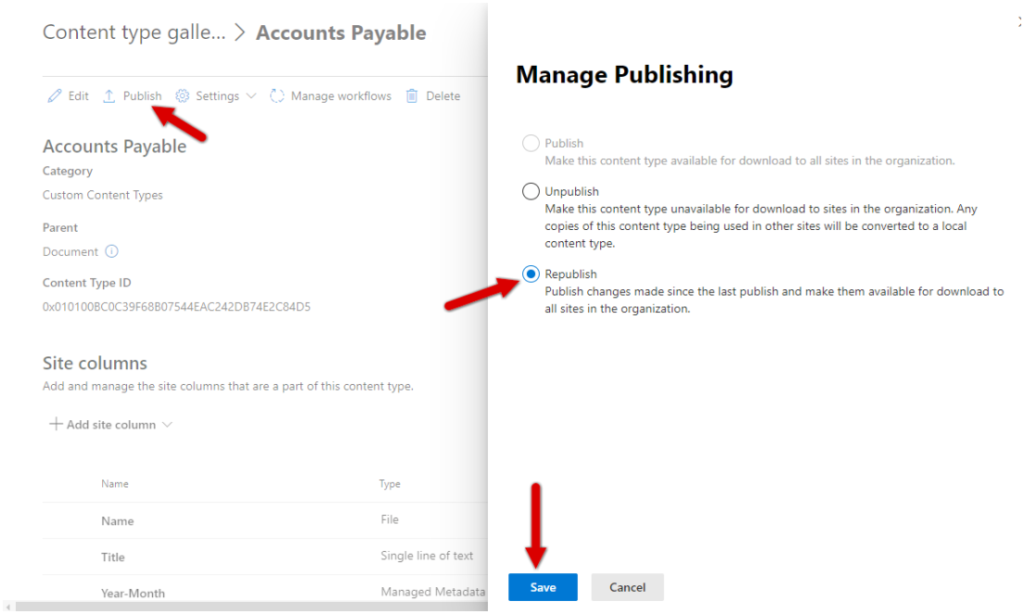Click the Name column header

click(115, 484)
